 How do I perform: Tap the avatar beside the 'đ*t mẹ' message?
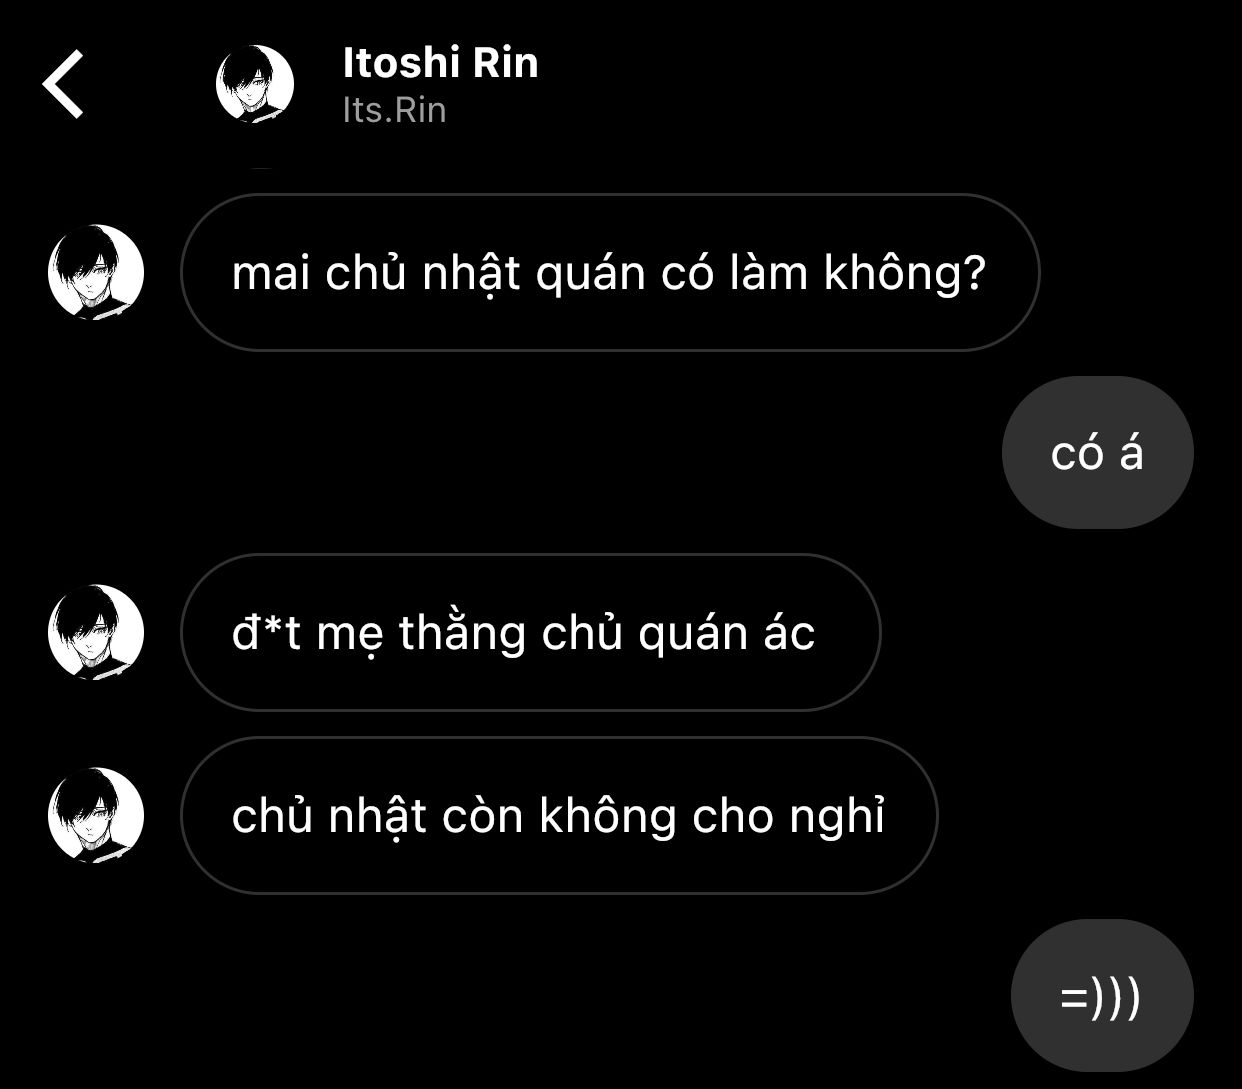(96, 632)
